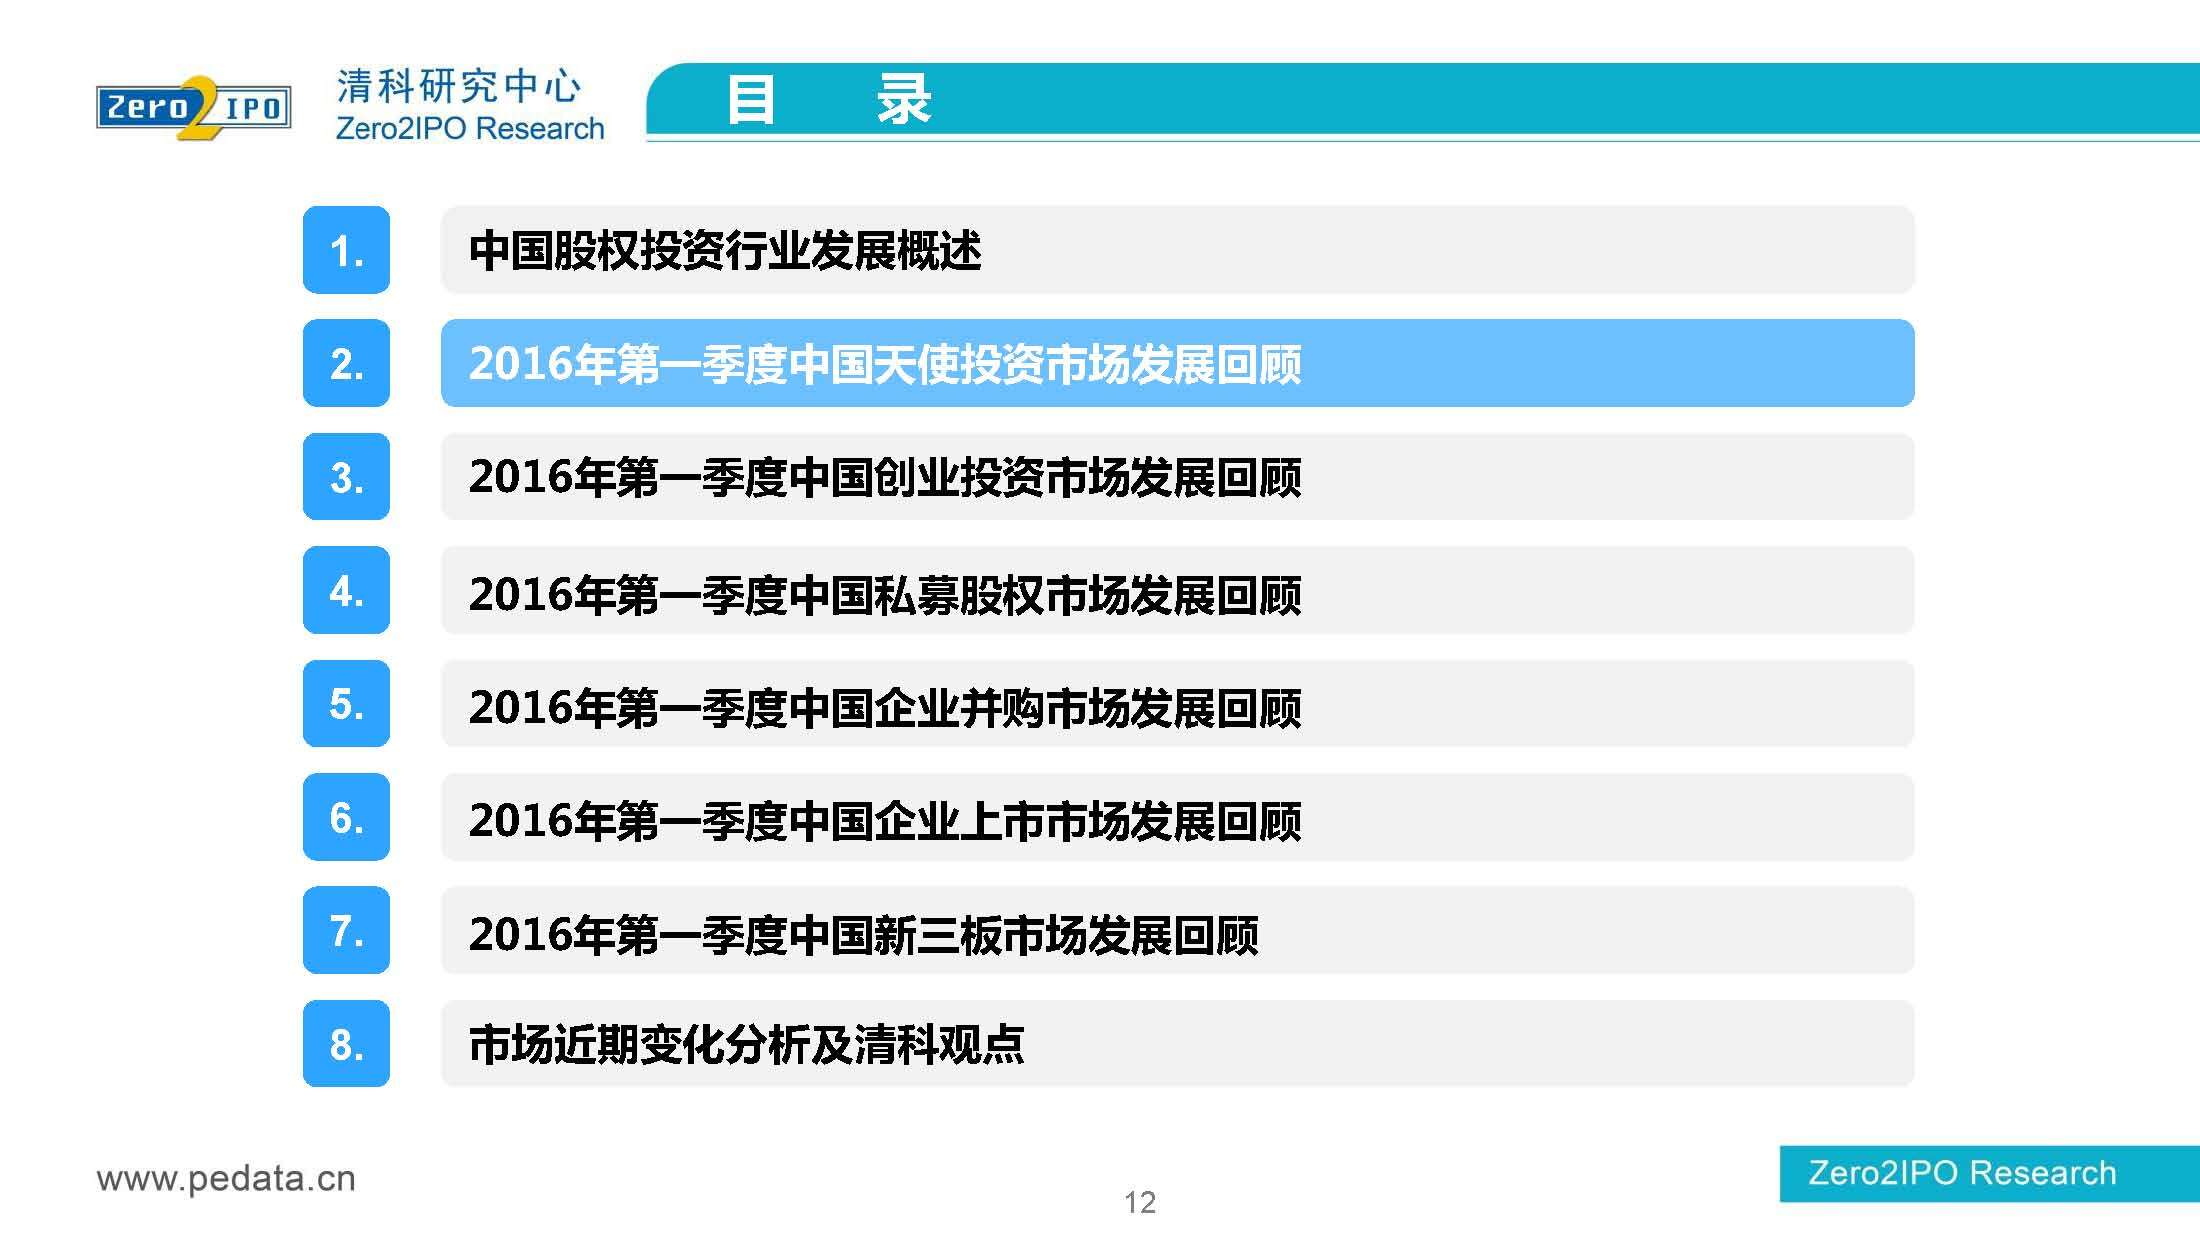Viewport: 2200px width, 1238px height.
Task: Click the number 4 blue tile
Action: [x=346, y=590]
